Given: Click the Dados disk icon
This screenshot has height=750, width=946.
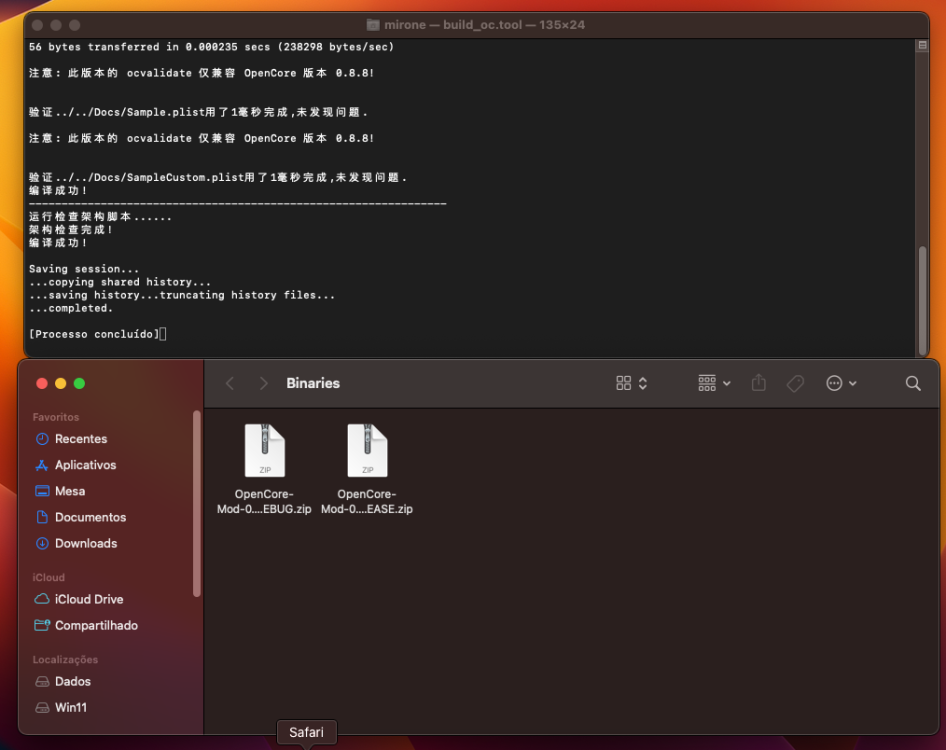Looking at the screenshot, I should (x=42, y=682).
